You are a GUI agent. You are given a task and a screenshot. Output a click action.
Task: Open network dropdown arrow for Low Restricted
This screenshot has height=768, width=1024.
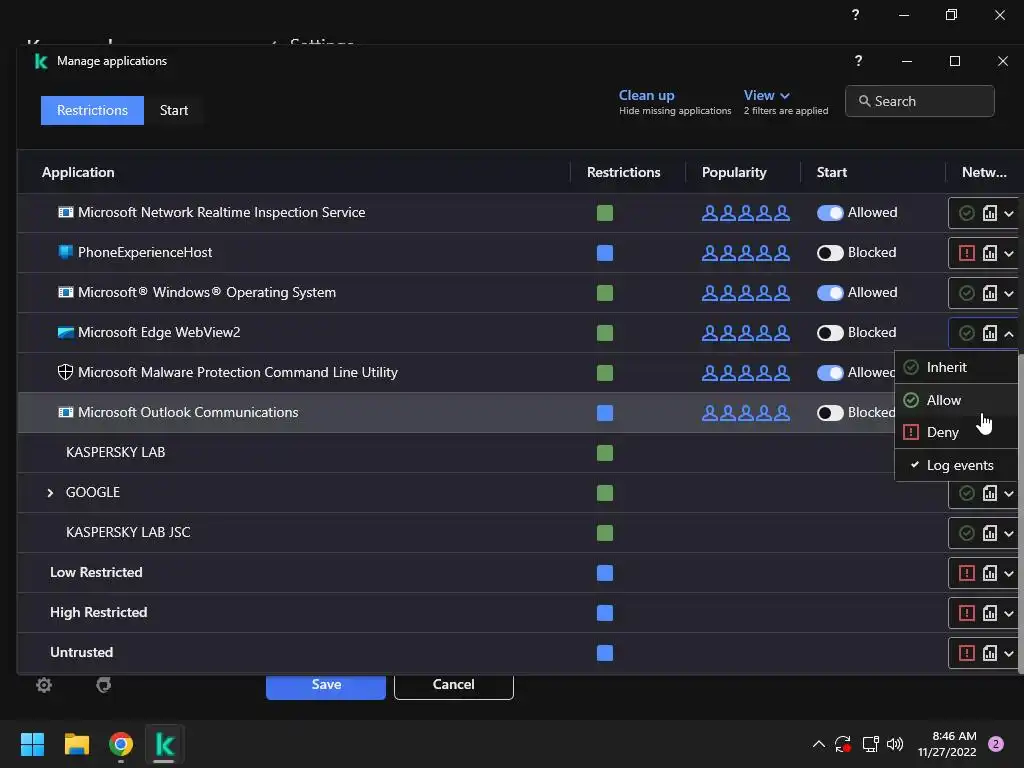click(1009, 574)
